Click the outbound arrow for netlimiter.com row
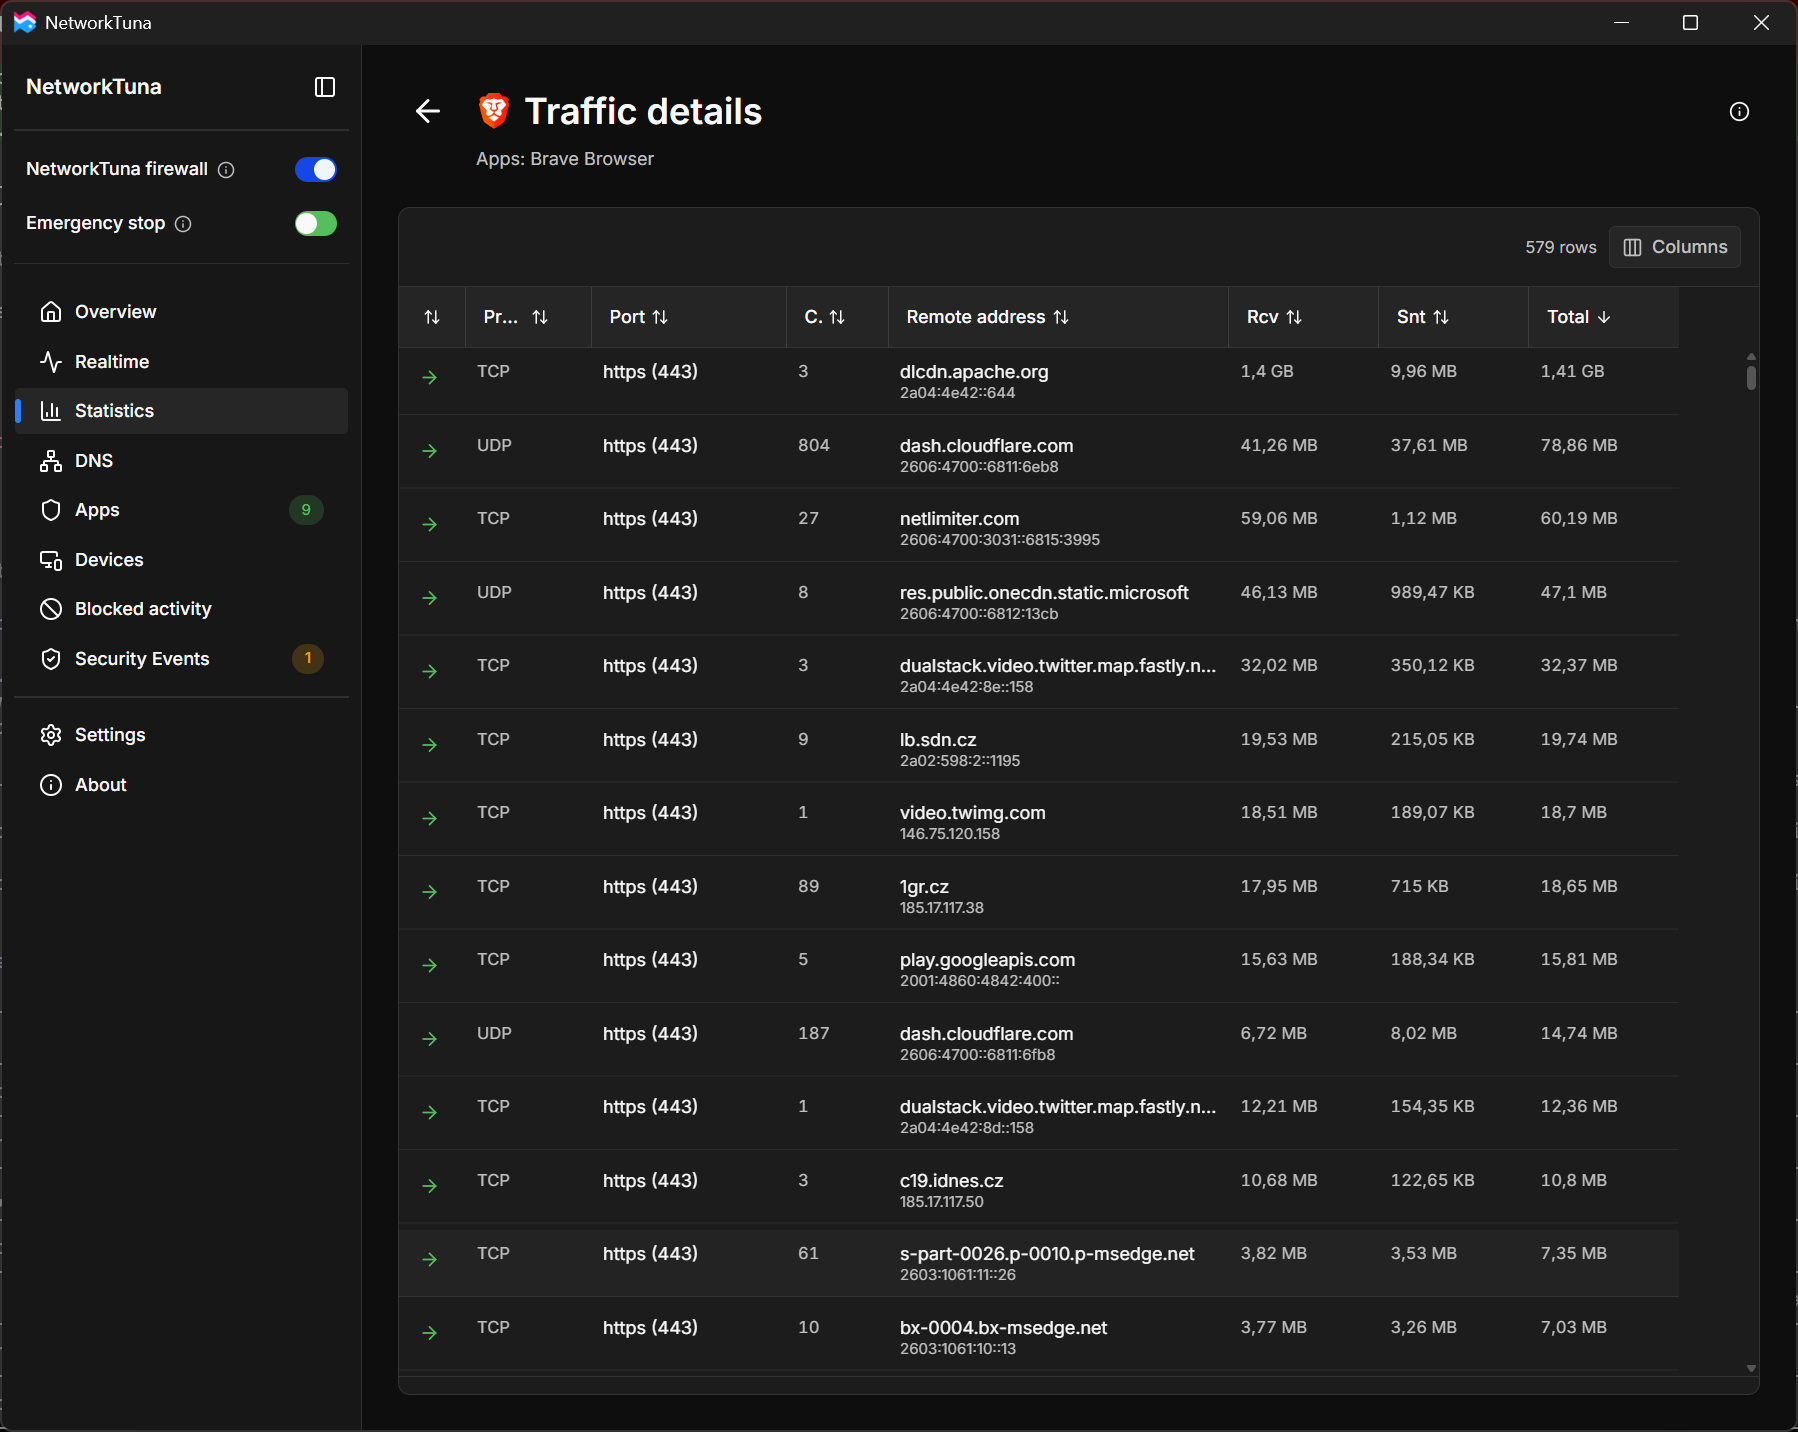The width and height of the screenshot is (1798, 1432). click(x=430, y=525)
